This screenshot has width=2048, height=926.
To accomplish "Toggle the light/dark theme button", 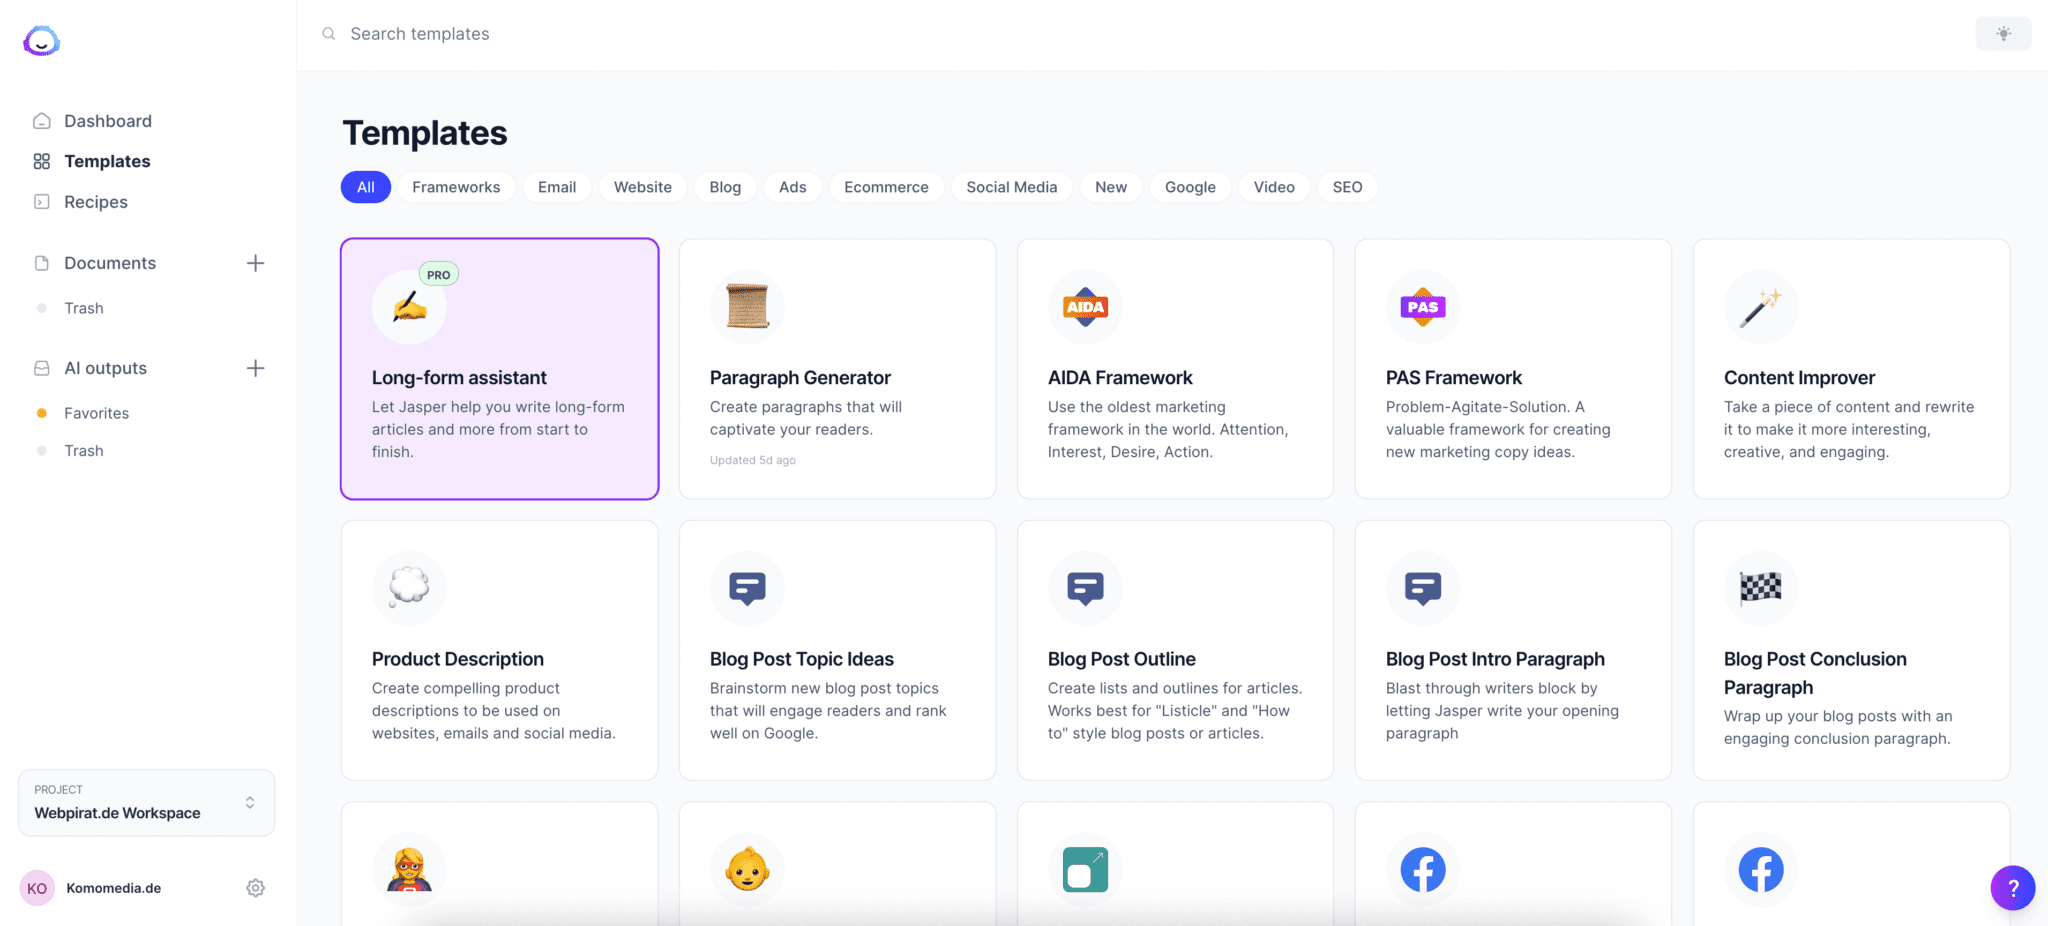I will coord(2003,34).
